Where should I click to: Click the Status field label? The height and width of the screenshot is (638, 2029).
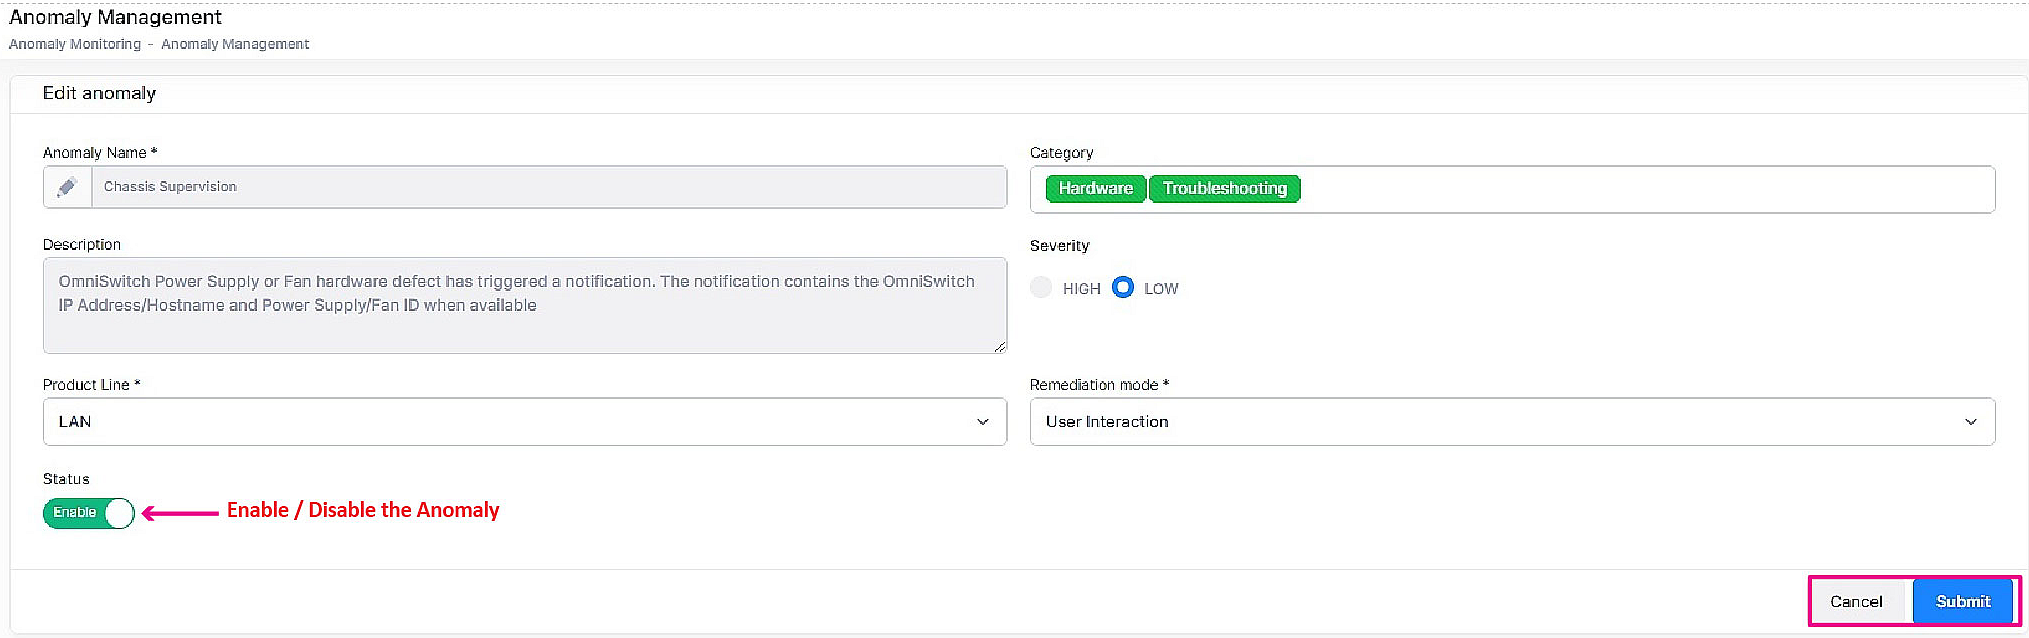click(66, 479)
